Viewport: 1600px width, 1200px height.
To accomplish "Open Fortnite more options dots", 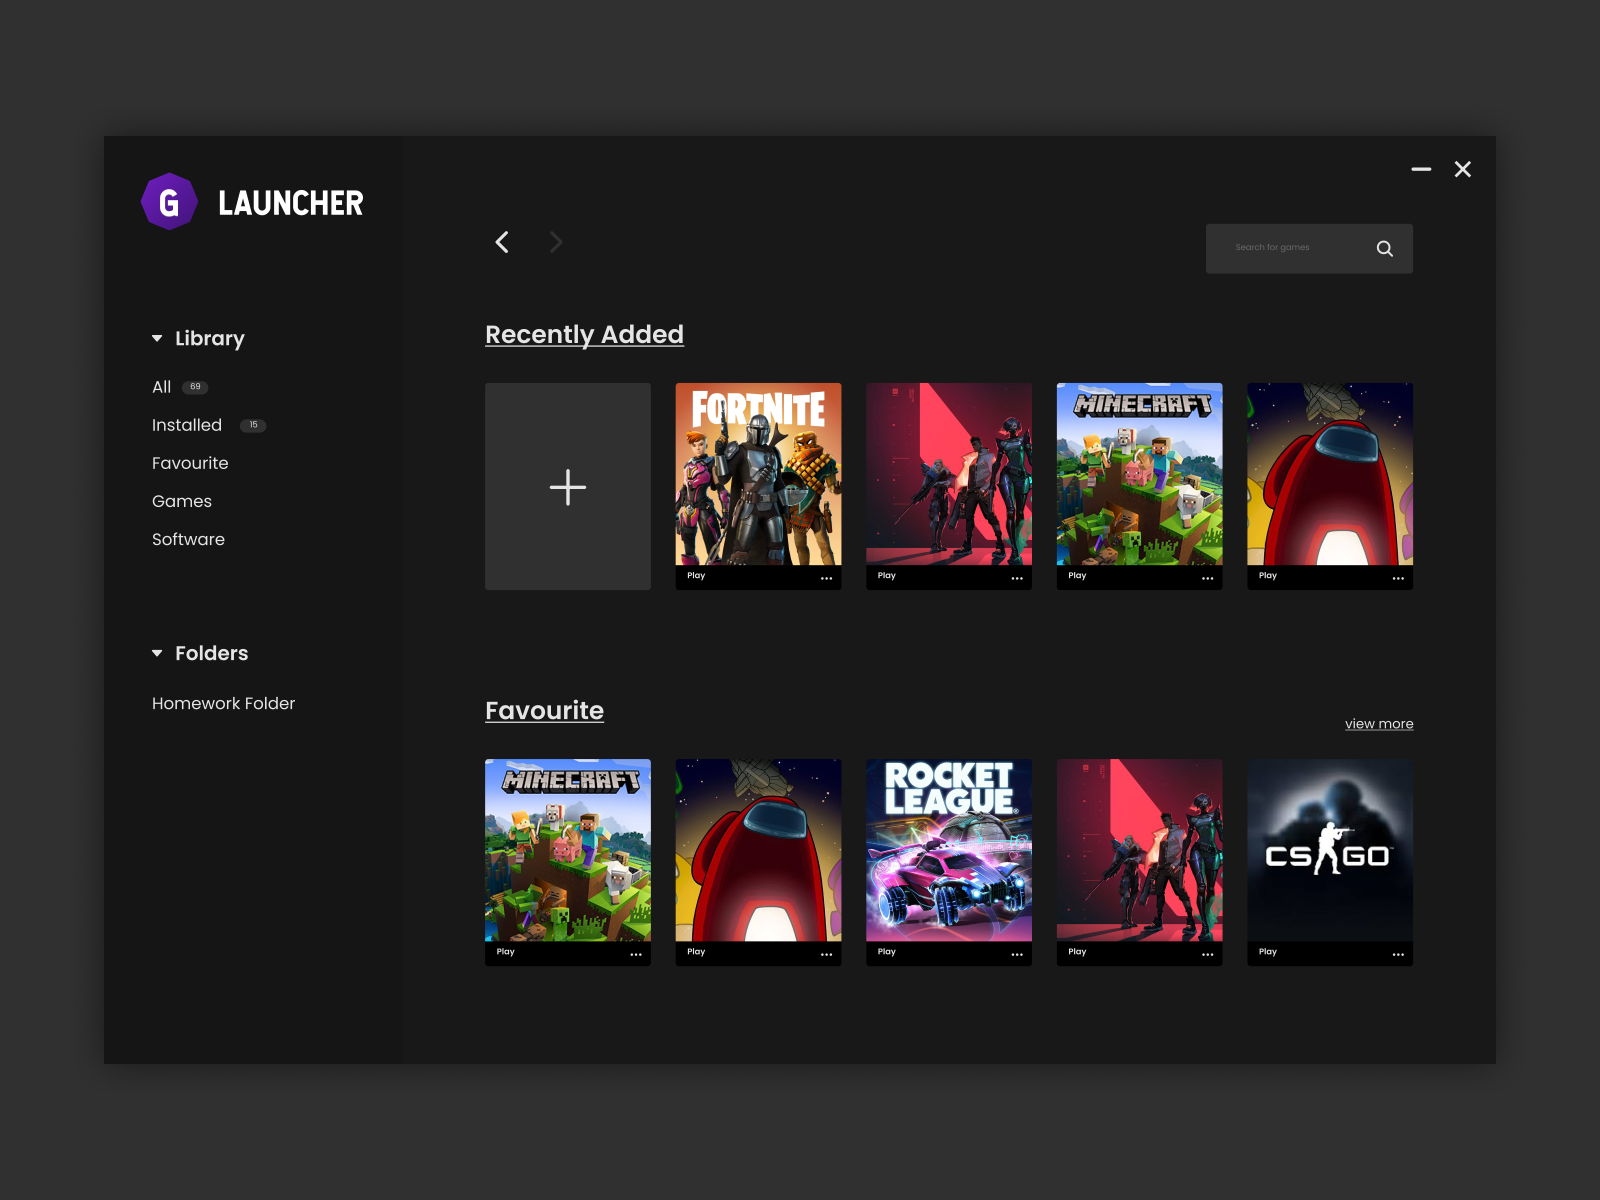I will point(827,578).
